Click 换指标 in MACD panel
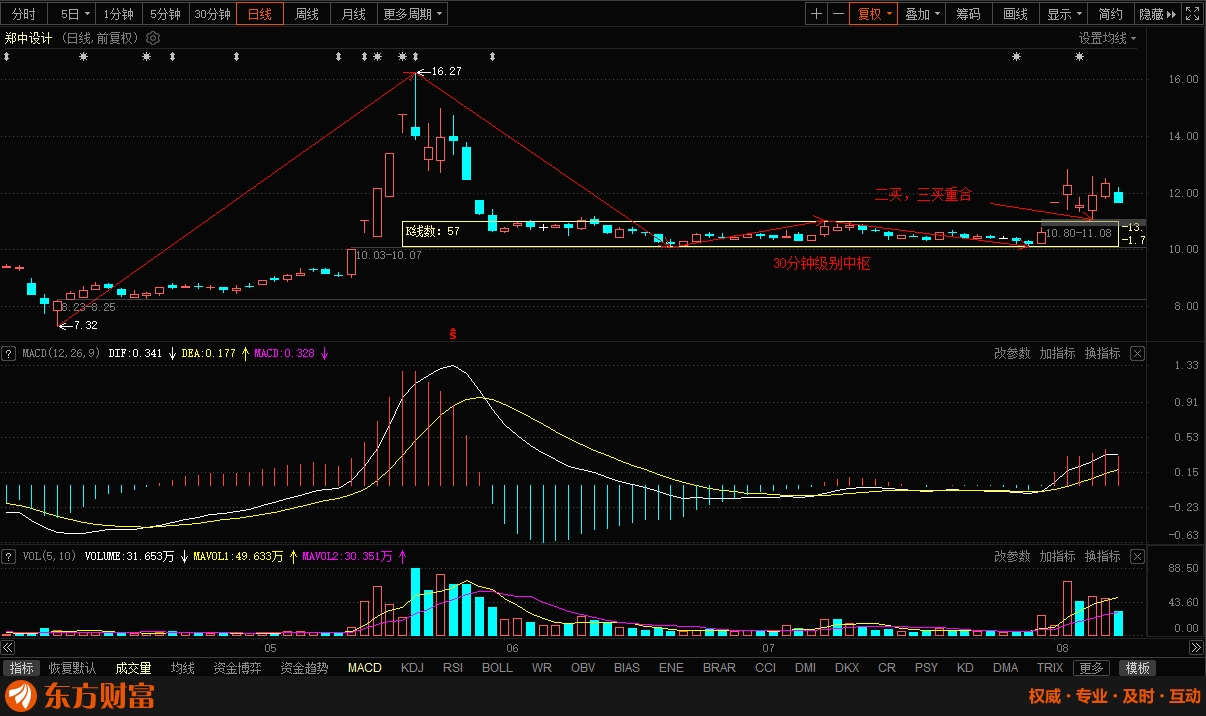 [x=1103, y=353]
